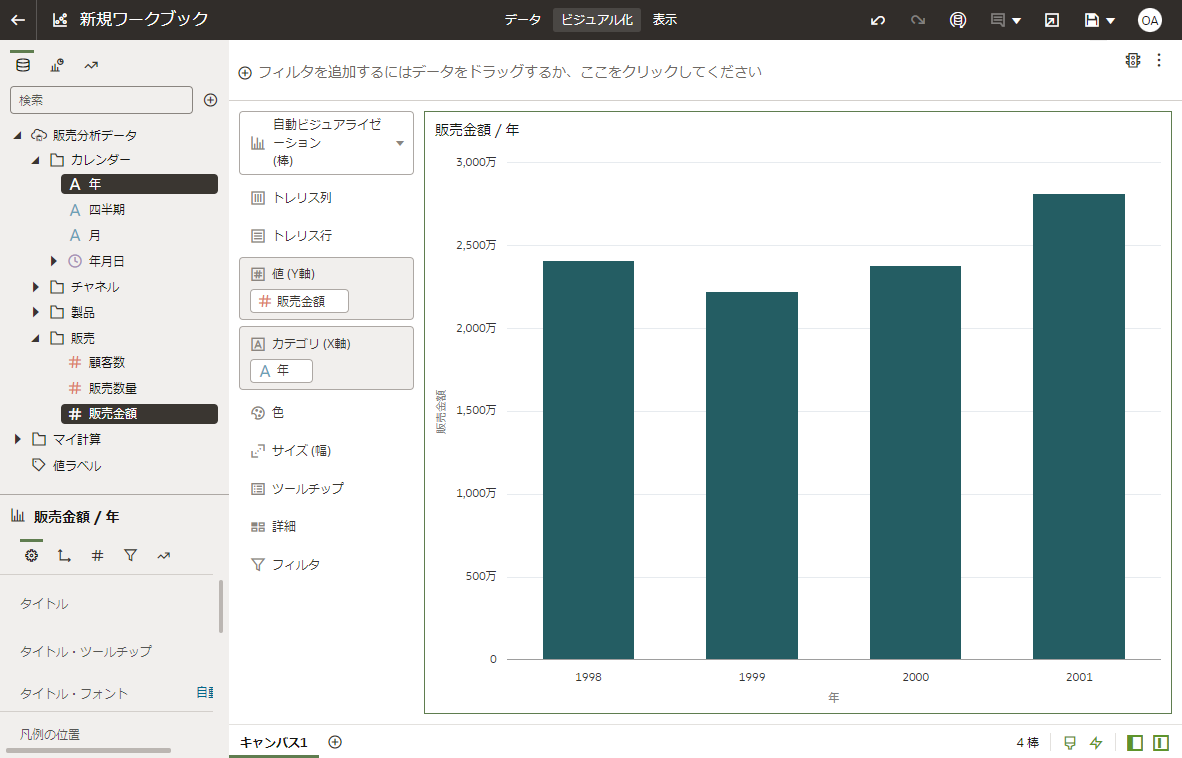
Task: Switch to the 表示 tab
Action: click(665, 20)
